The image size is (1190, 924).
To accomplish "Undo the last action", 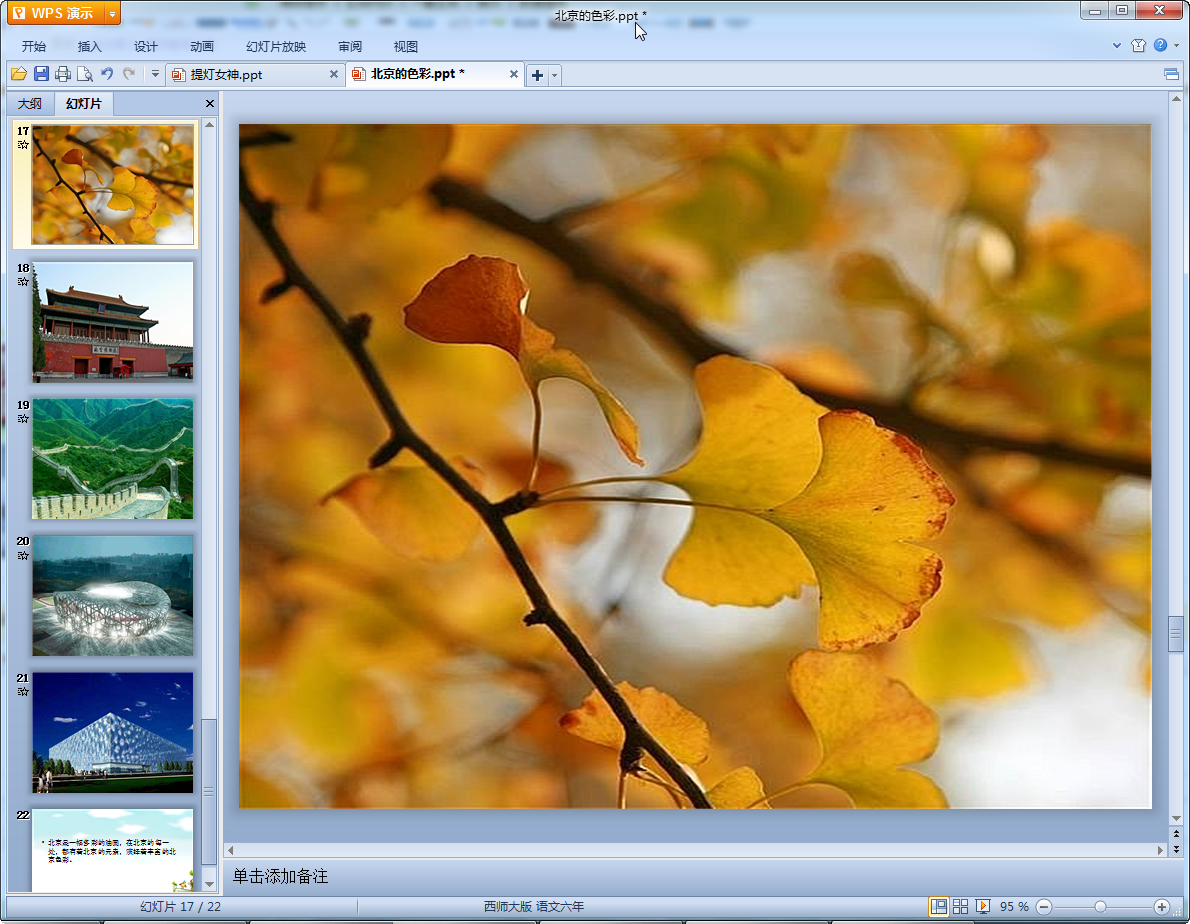I will [107, 74].
